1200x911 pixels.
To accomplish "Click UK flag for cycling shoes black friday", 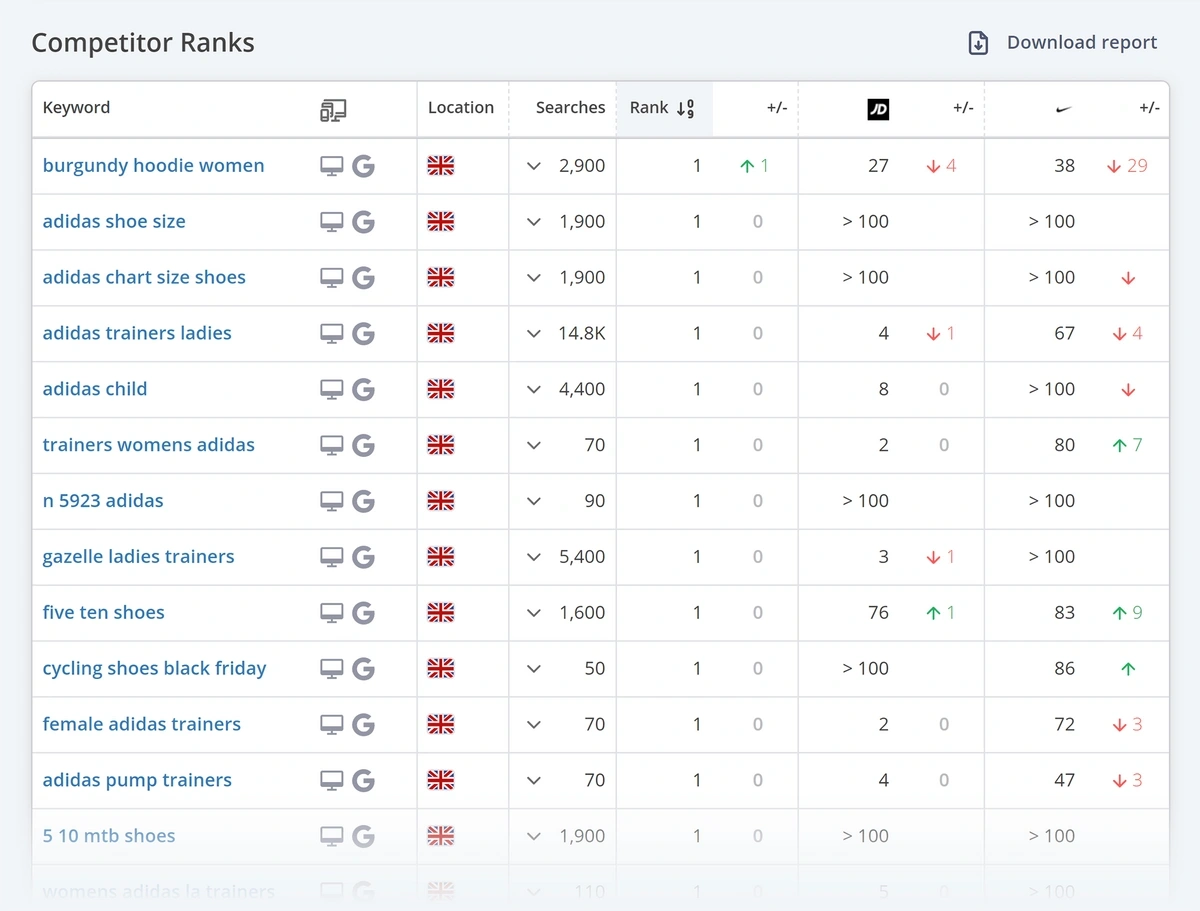I will (x=441, y=669).
